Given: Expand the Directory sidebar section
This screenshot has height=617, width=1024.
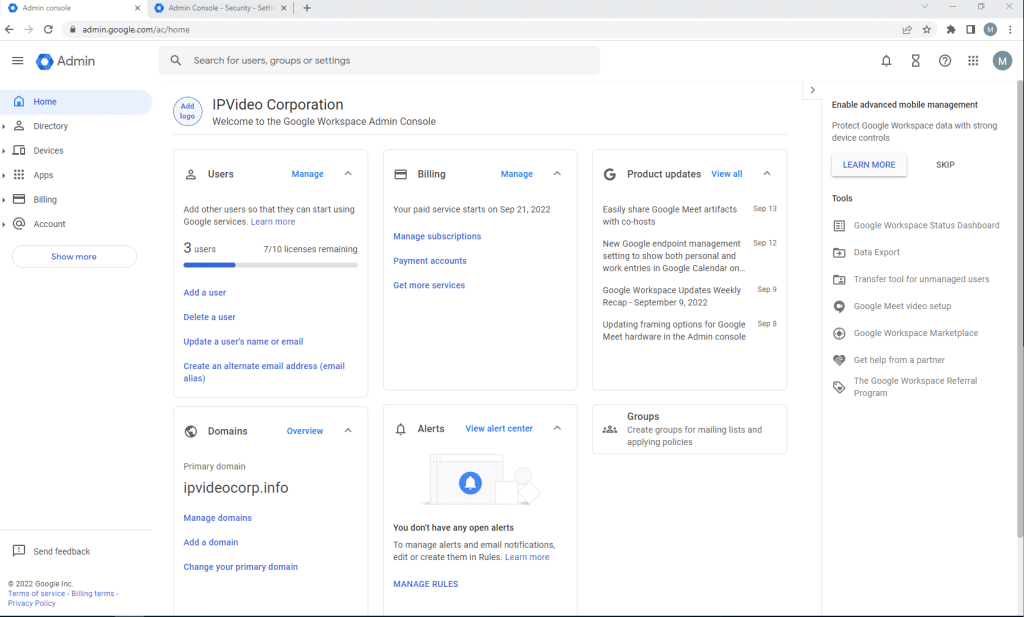Looking at the screenshot, I should (4, 127).
